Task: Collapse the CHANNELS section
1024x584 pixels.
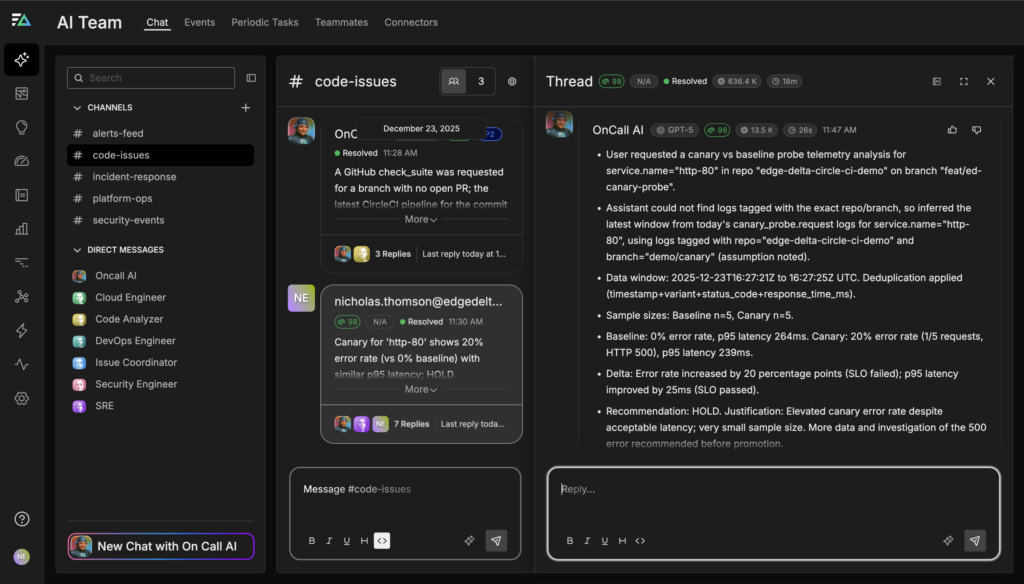Action: pos(78,108)
